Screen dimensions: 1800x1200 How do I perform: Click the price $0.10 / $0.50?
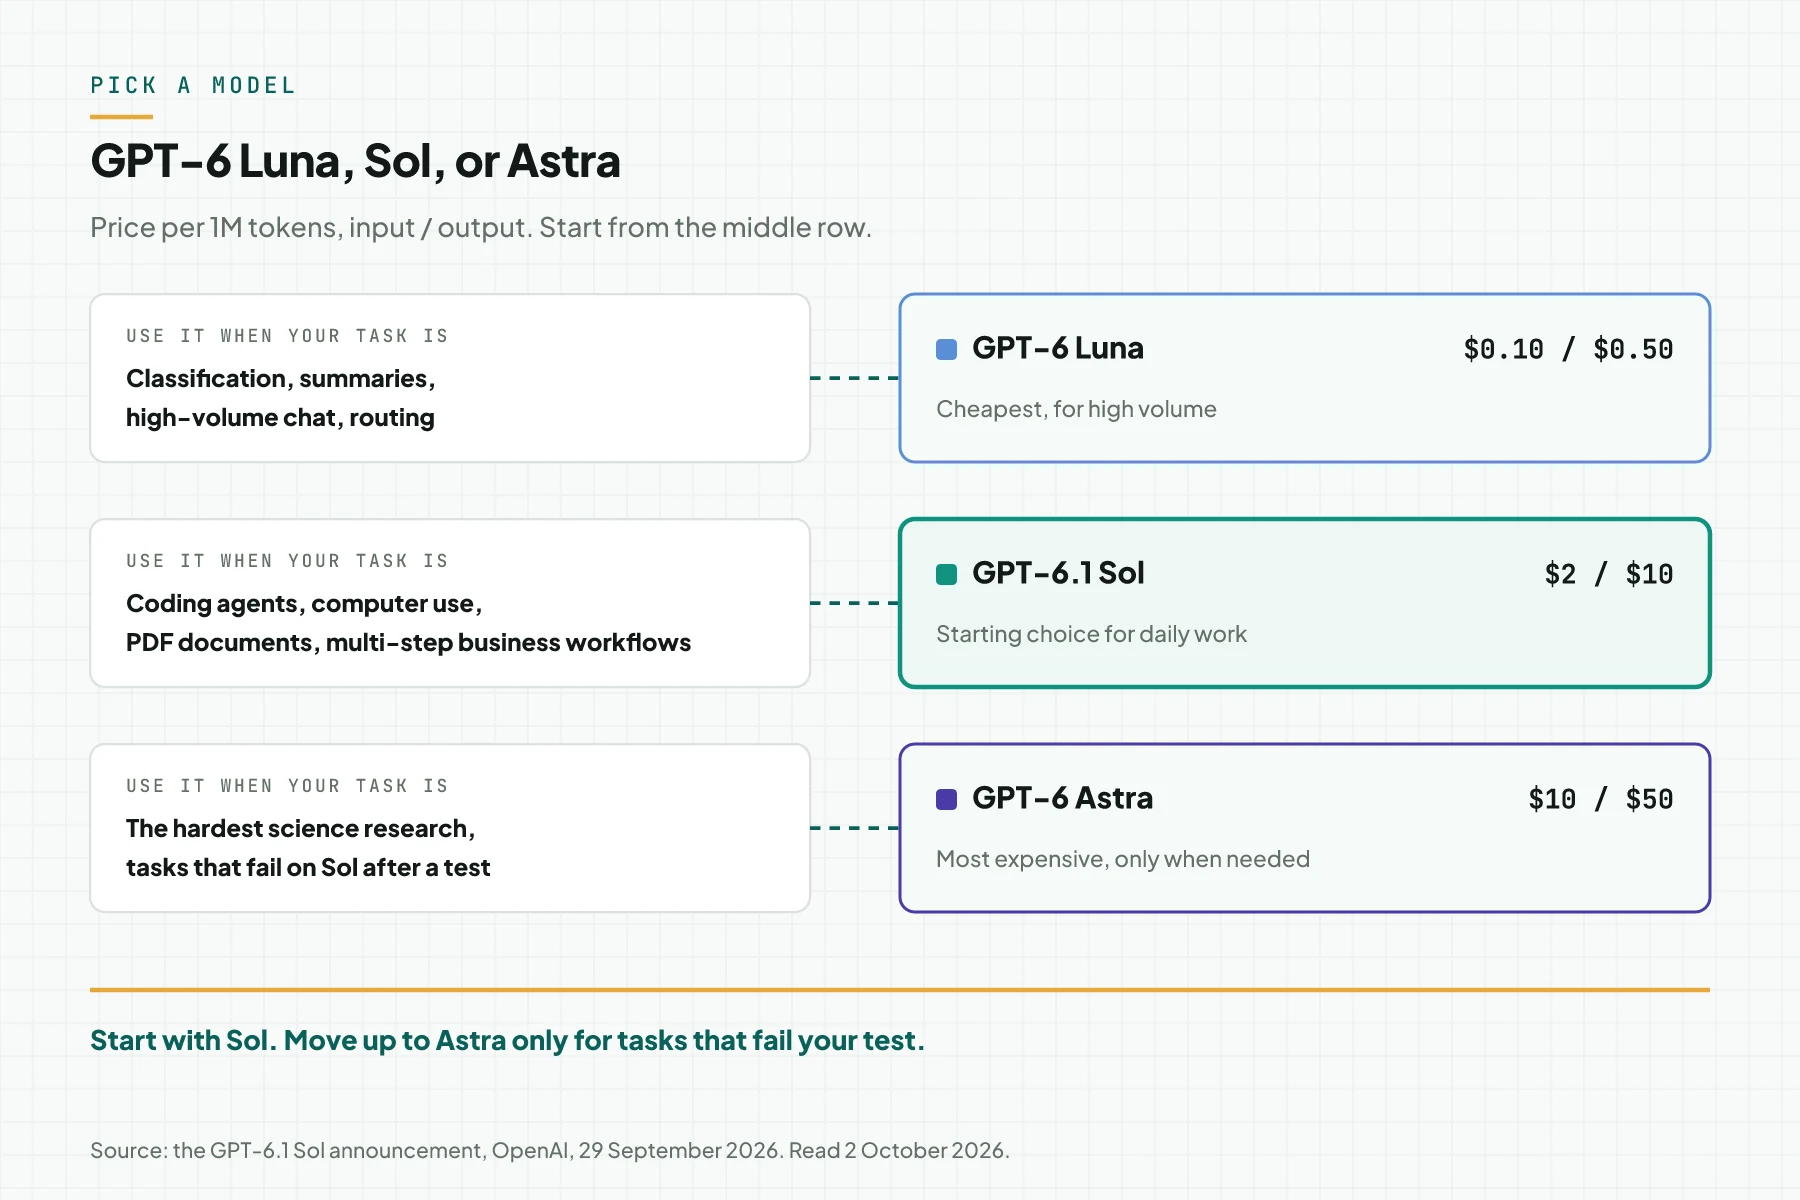(x=1568, y=349)
